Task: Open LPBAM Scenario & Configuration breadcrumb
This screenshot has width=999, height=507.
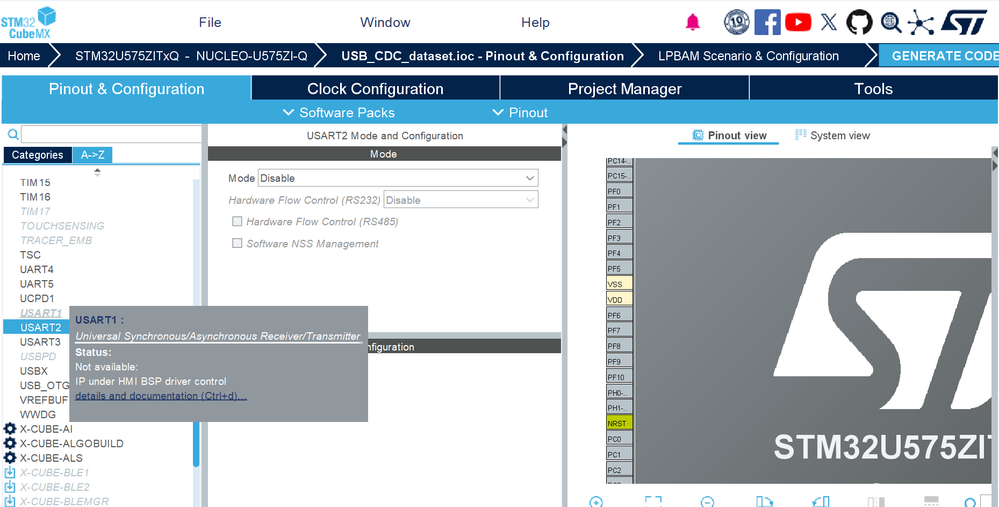Action: [x=748, y=55]
